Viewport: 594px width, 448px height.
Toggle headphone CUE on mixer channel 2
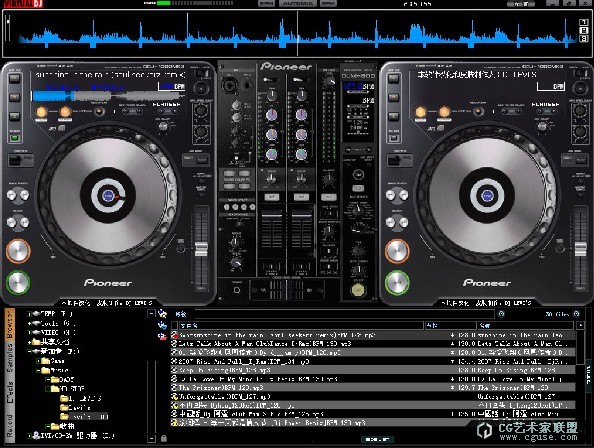(301, 197)
